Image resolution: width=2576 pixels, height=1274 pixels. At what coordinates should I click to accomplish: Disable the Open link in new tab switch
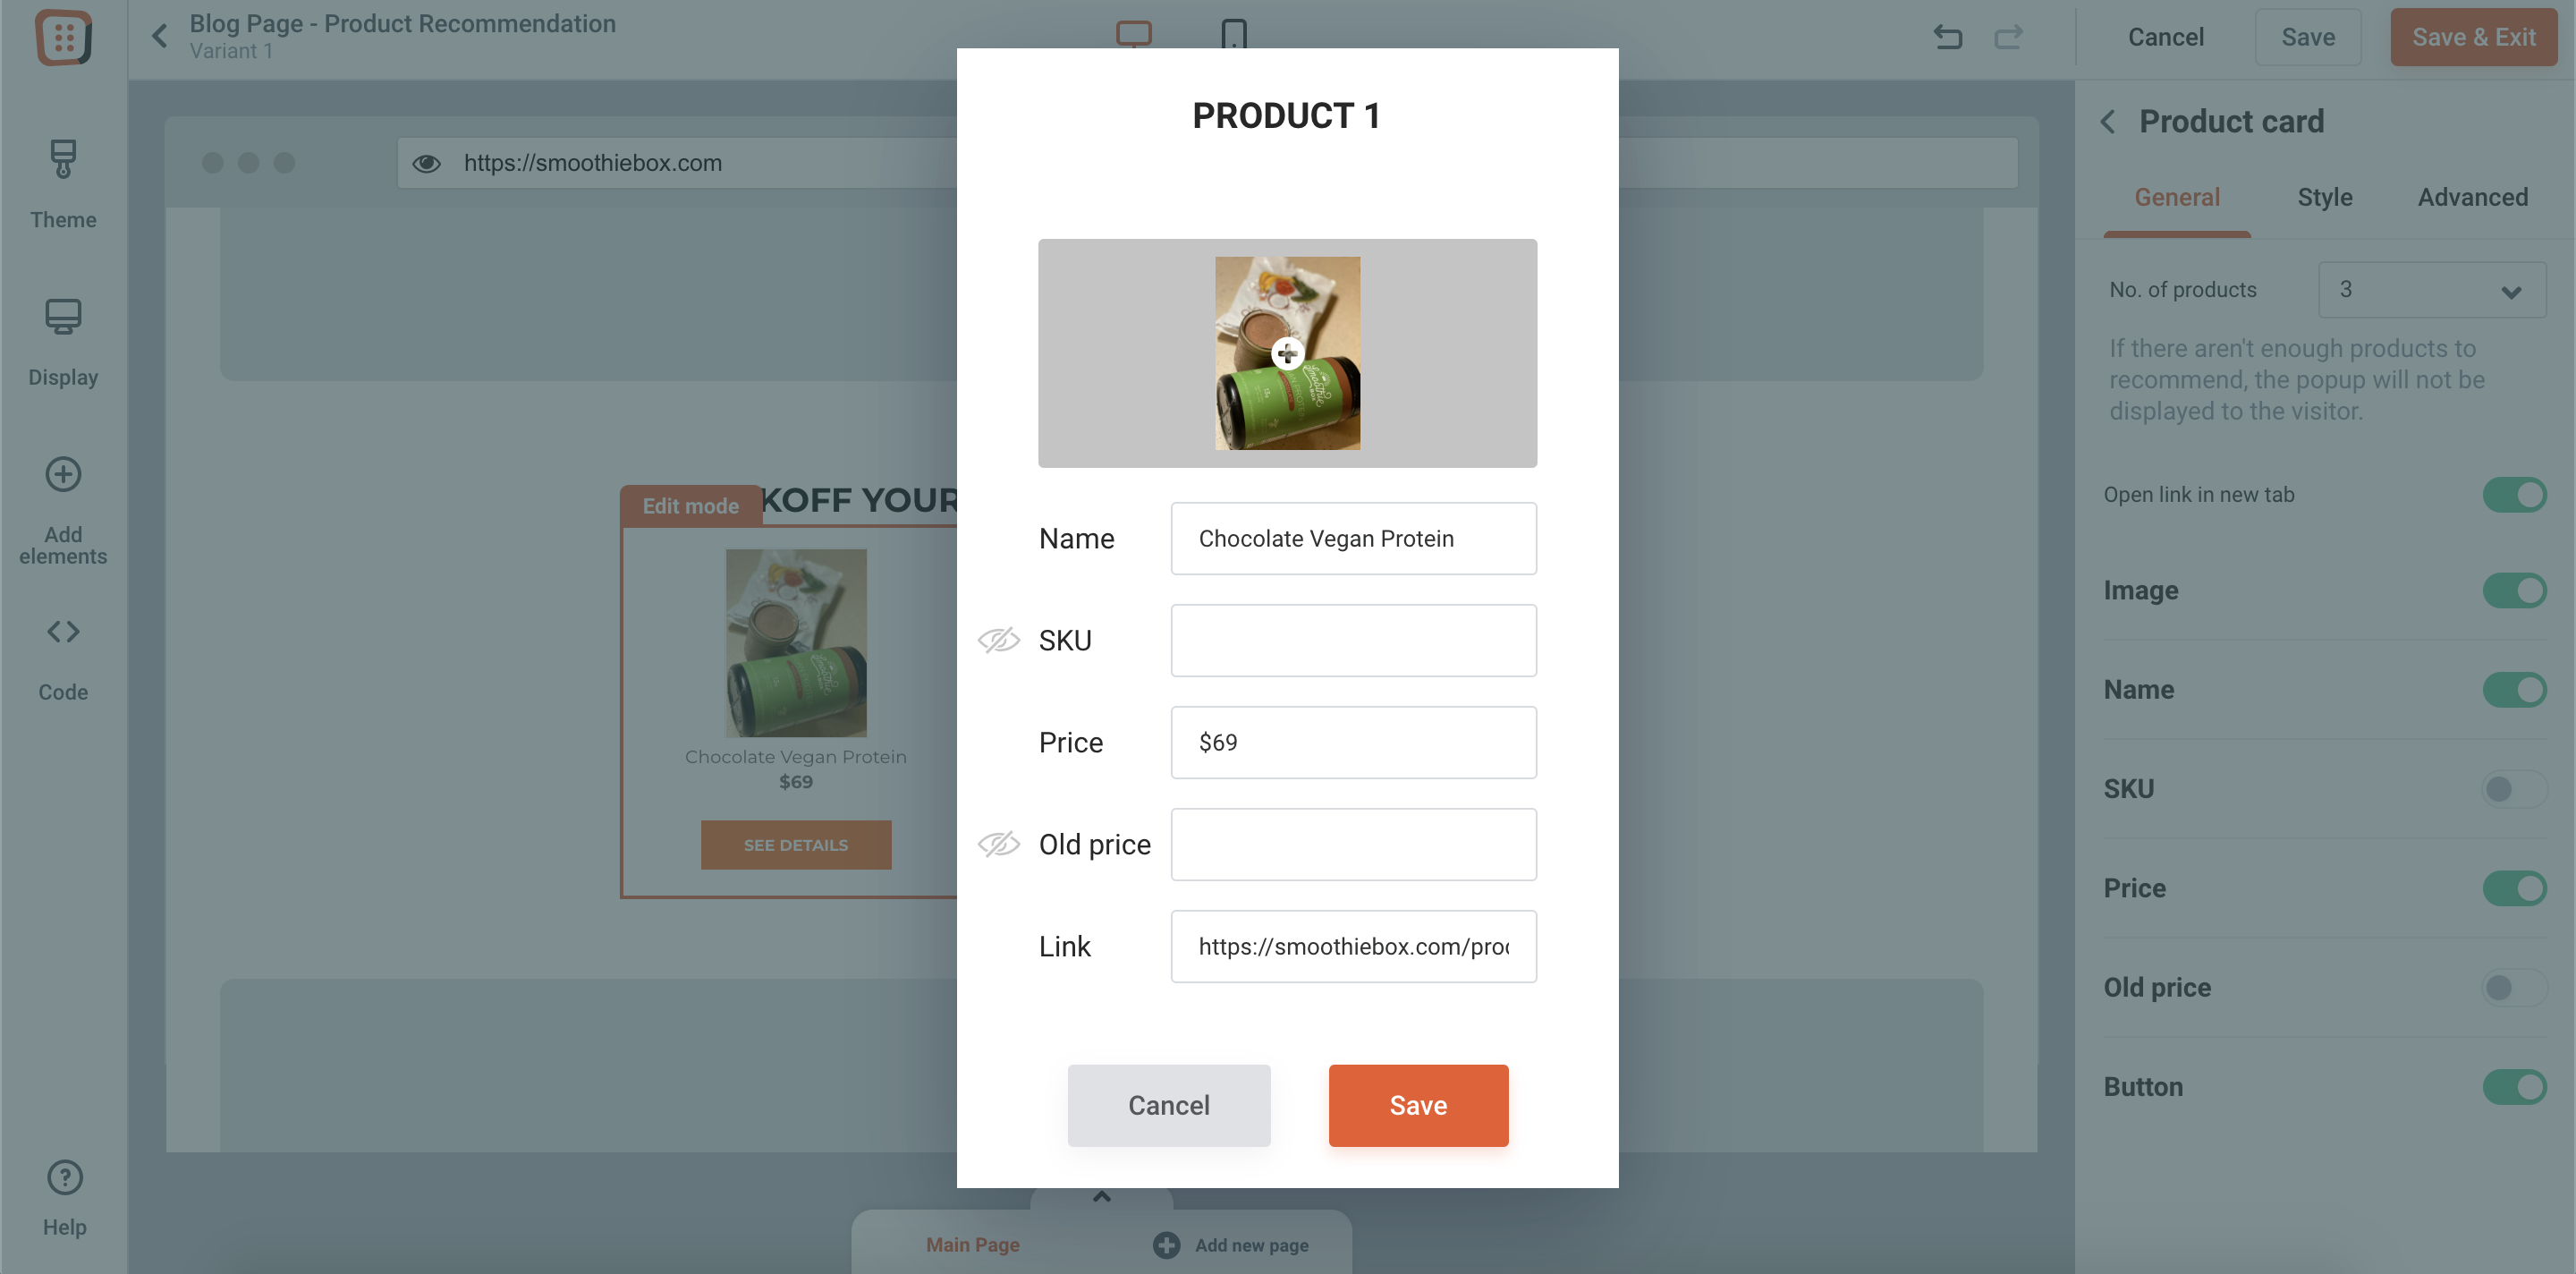click(x=2514, y=494)
